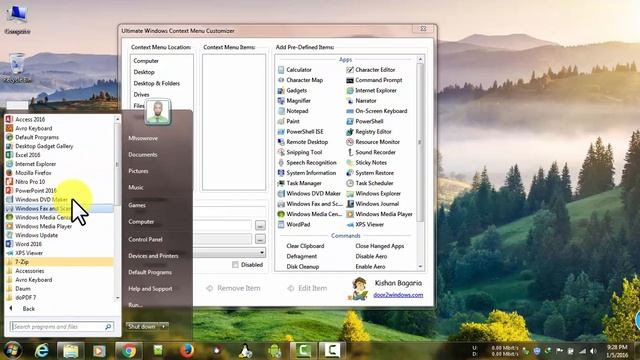
Task: Choose Desktop context menu location
Action: tap(144, 72)
